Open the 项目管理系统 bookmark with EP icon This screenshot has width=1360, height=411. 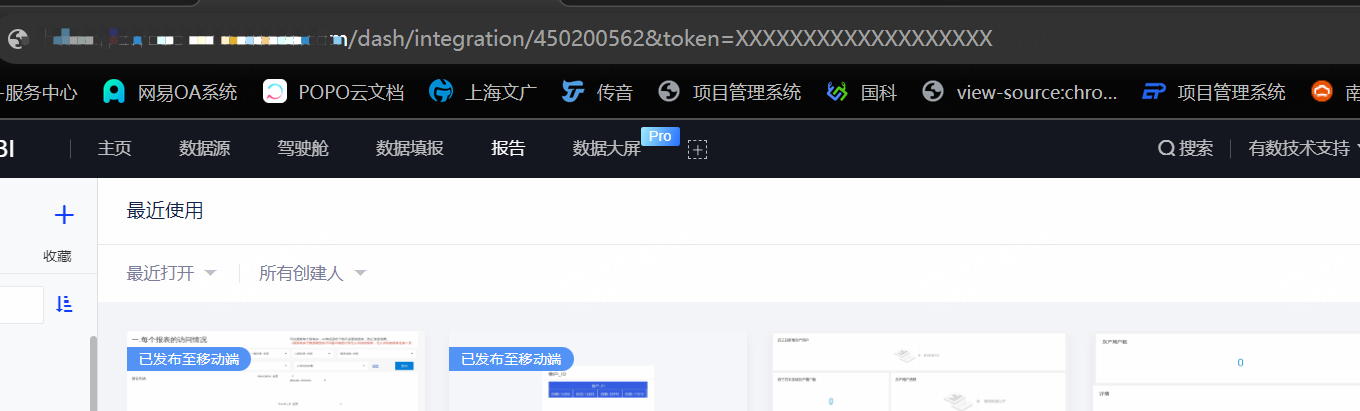click(x=1214, y=93)
